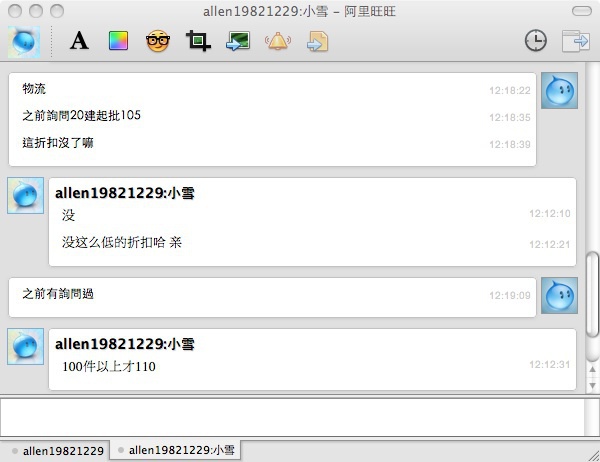Send a file using the document arrow icon
The height and width of the screenshot is (462, 600).
(x=318, y=41)
